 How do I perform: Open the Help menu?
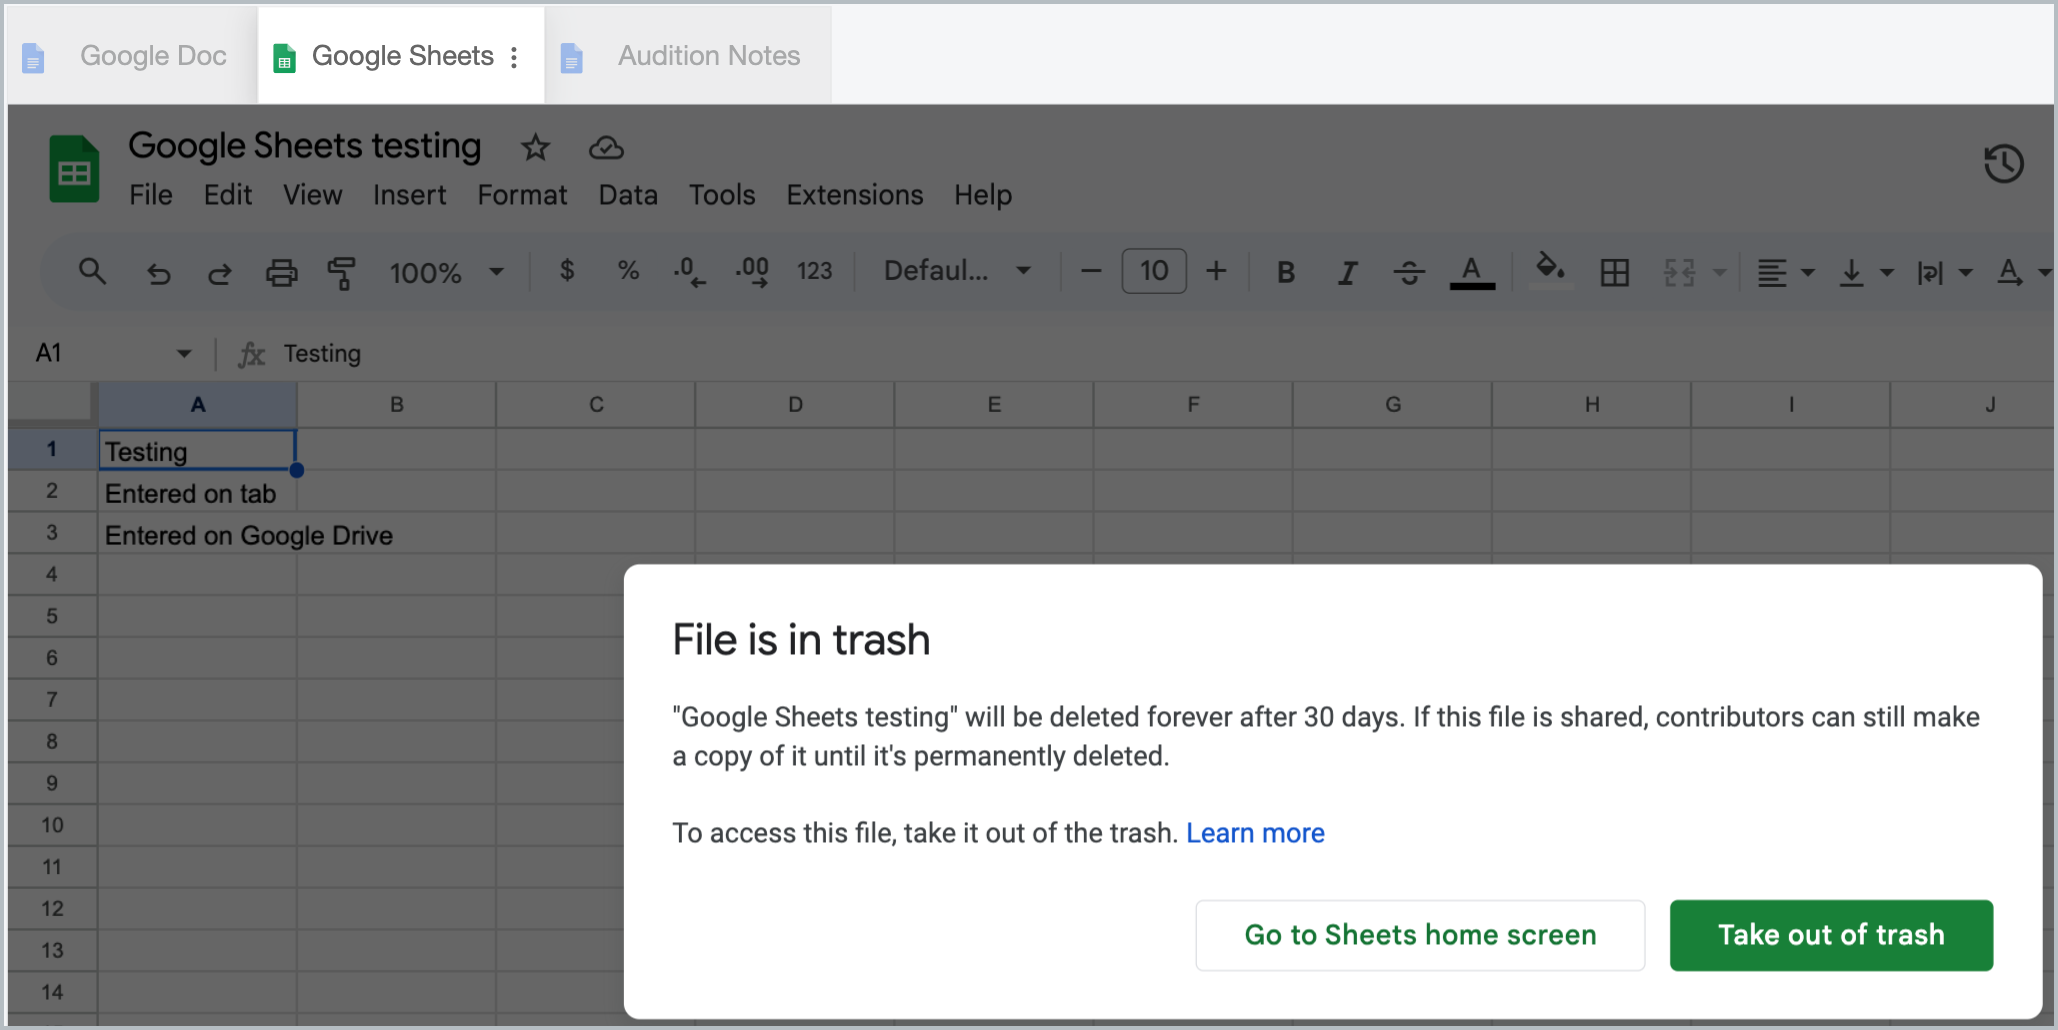(x=983, y=195)
